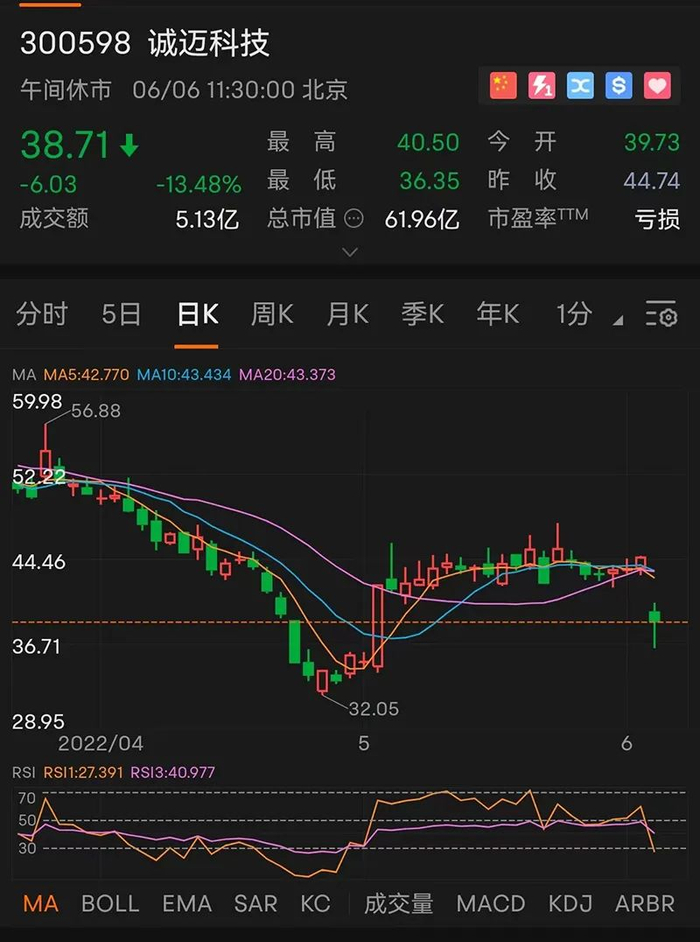This screenshot has width=700, height=942.
Task: Tap the market status 午间休市 text
Action: click(66, 90)
